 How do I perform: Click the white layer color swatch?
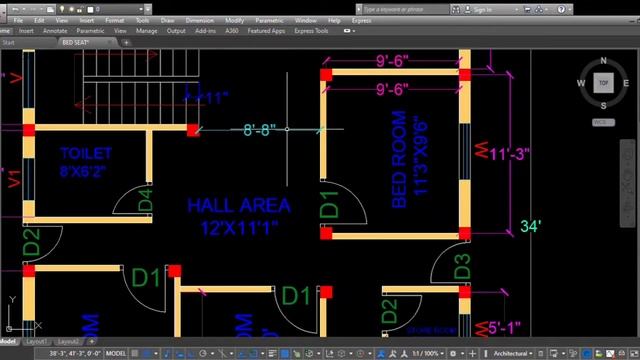point(91,9)
